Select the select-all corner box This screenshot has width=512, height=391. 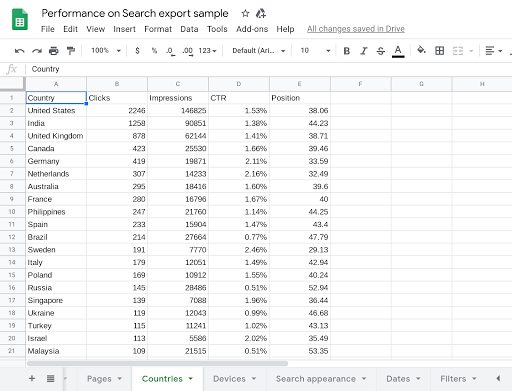(12, 84)
